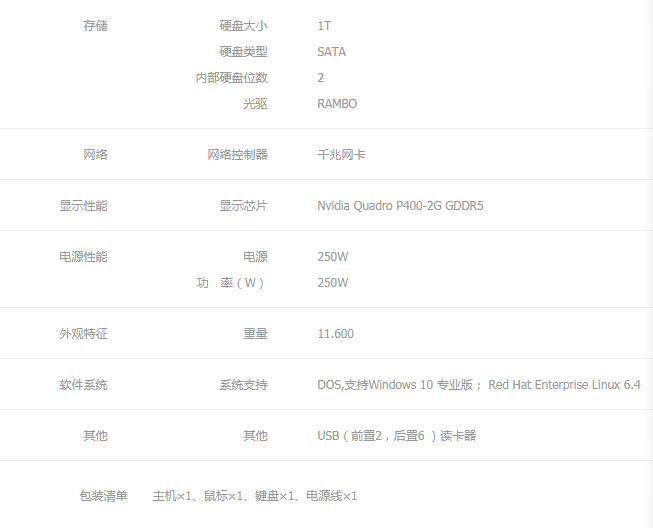
Task: Click the 250W value beside 功率（W）
Action: (x=332, y=283)
